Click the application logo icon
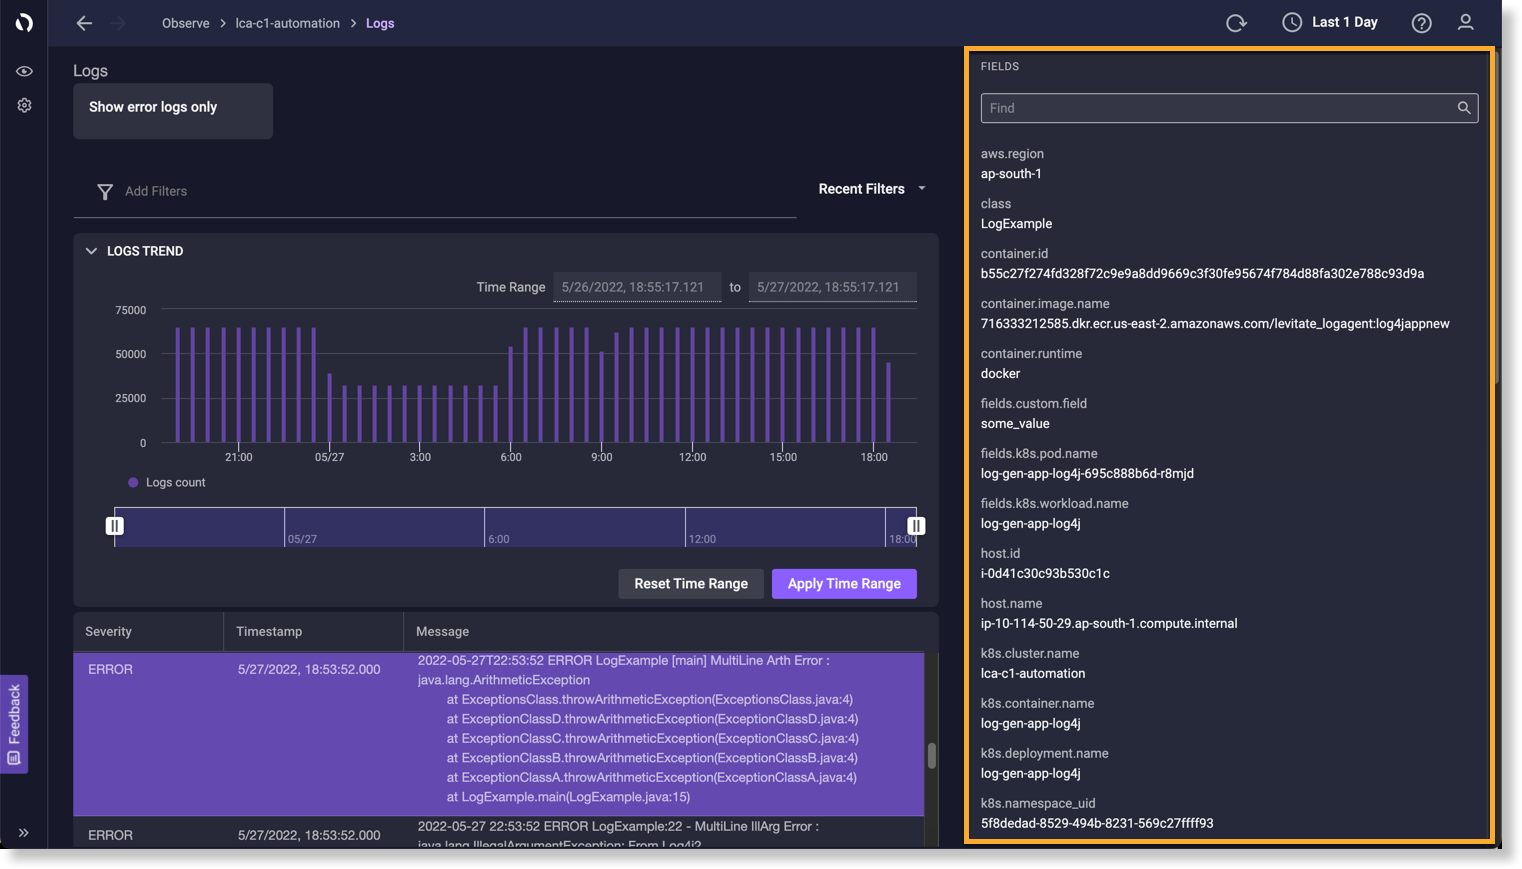 pos(24,22)
